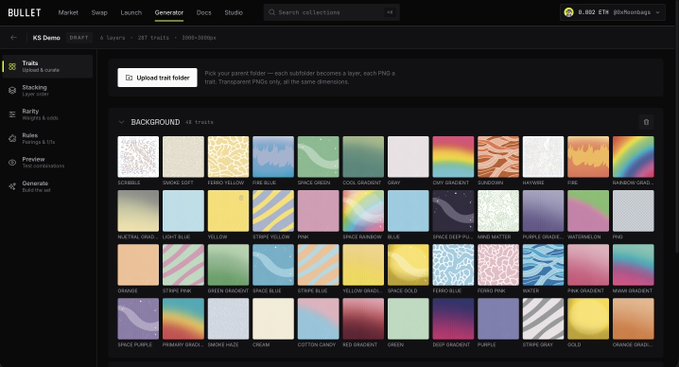Select the HAYWIRE trait thumbnail
Image resolution: width=679 pixels, height=367 pixels.
pyautogui.click(x=543, y=157)
